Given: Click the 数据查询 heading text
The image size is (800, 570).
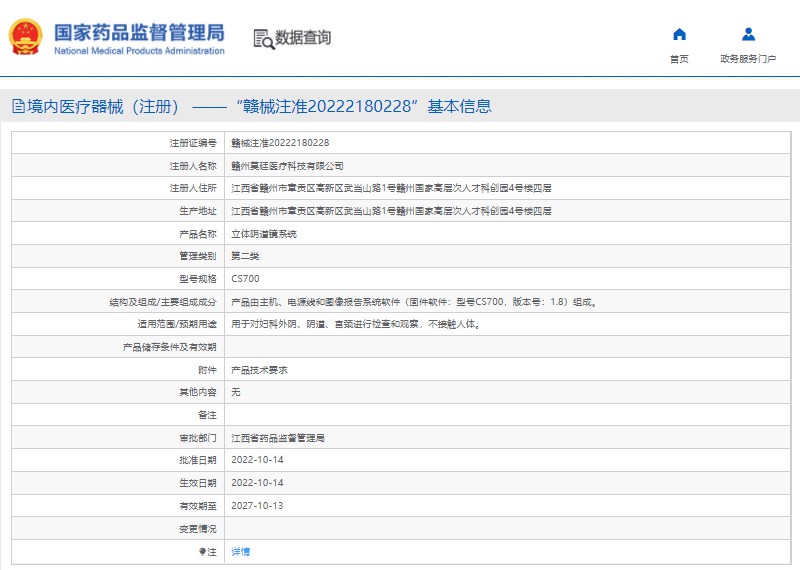Looking at the screenshot, I should click(303, 38).
